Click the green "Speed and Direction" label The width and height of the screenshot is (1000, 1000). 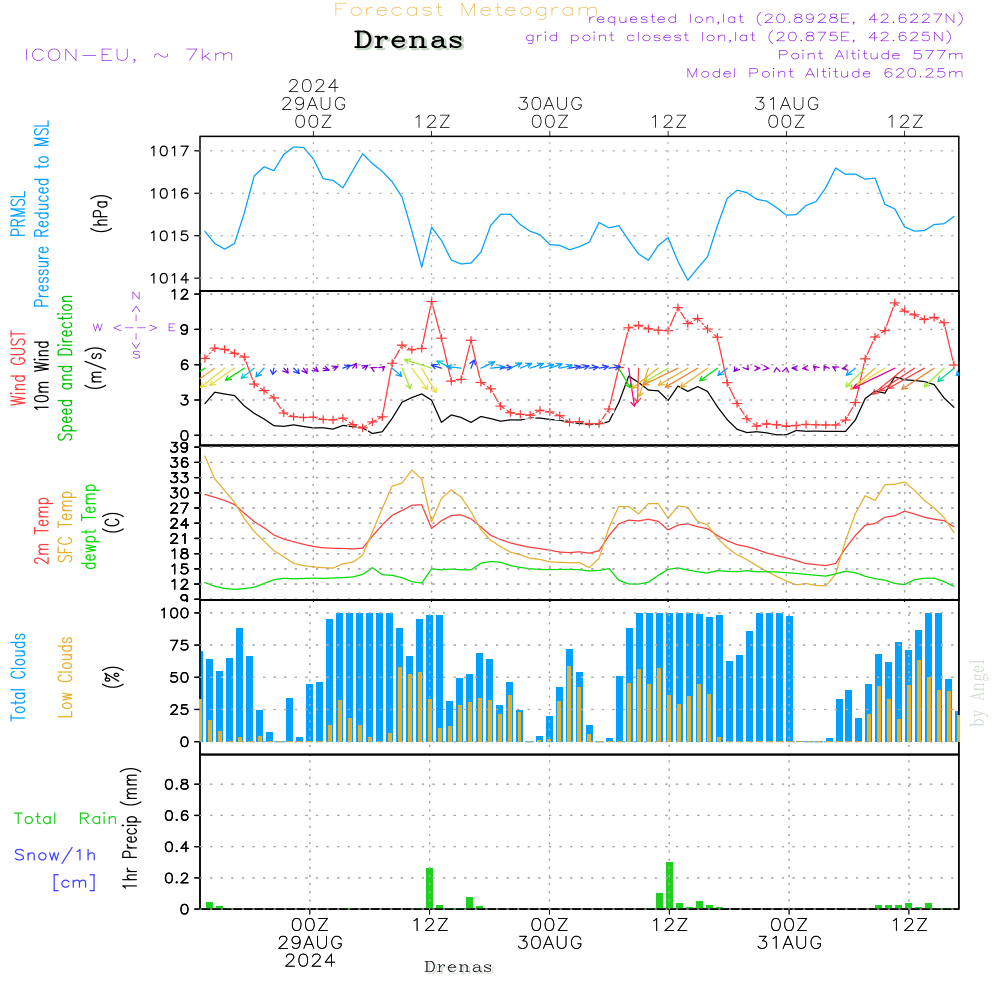point(66,368)
